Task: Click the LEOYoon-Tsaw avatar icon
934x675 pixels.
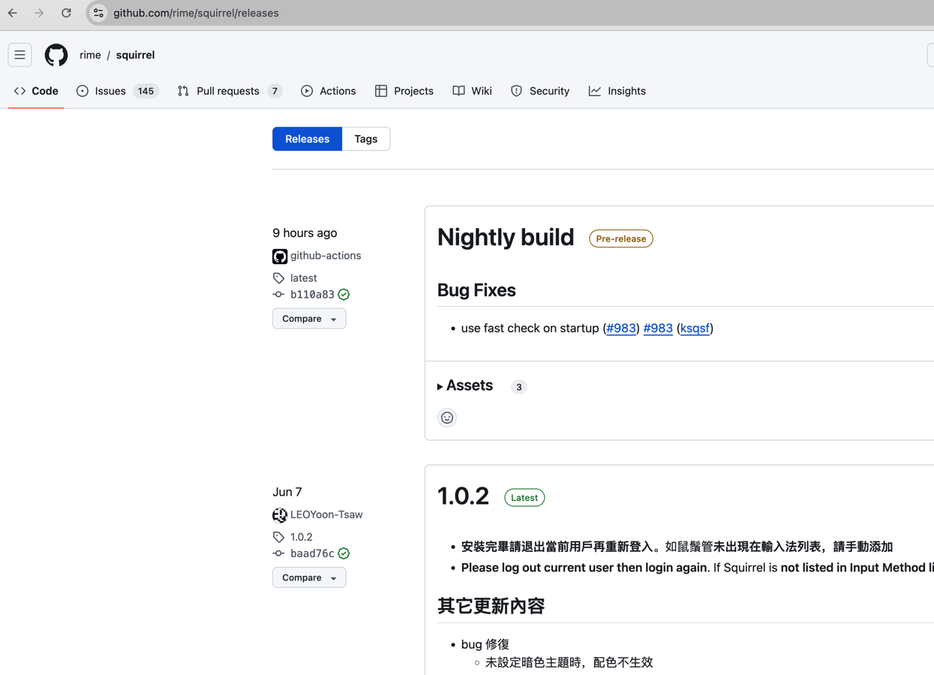Action: [279, 515]
